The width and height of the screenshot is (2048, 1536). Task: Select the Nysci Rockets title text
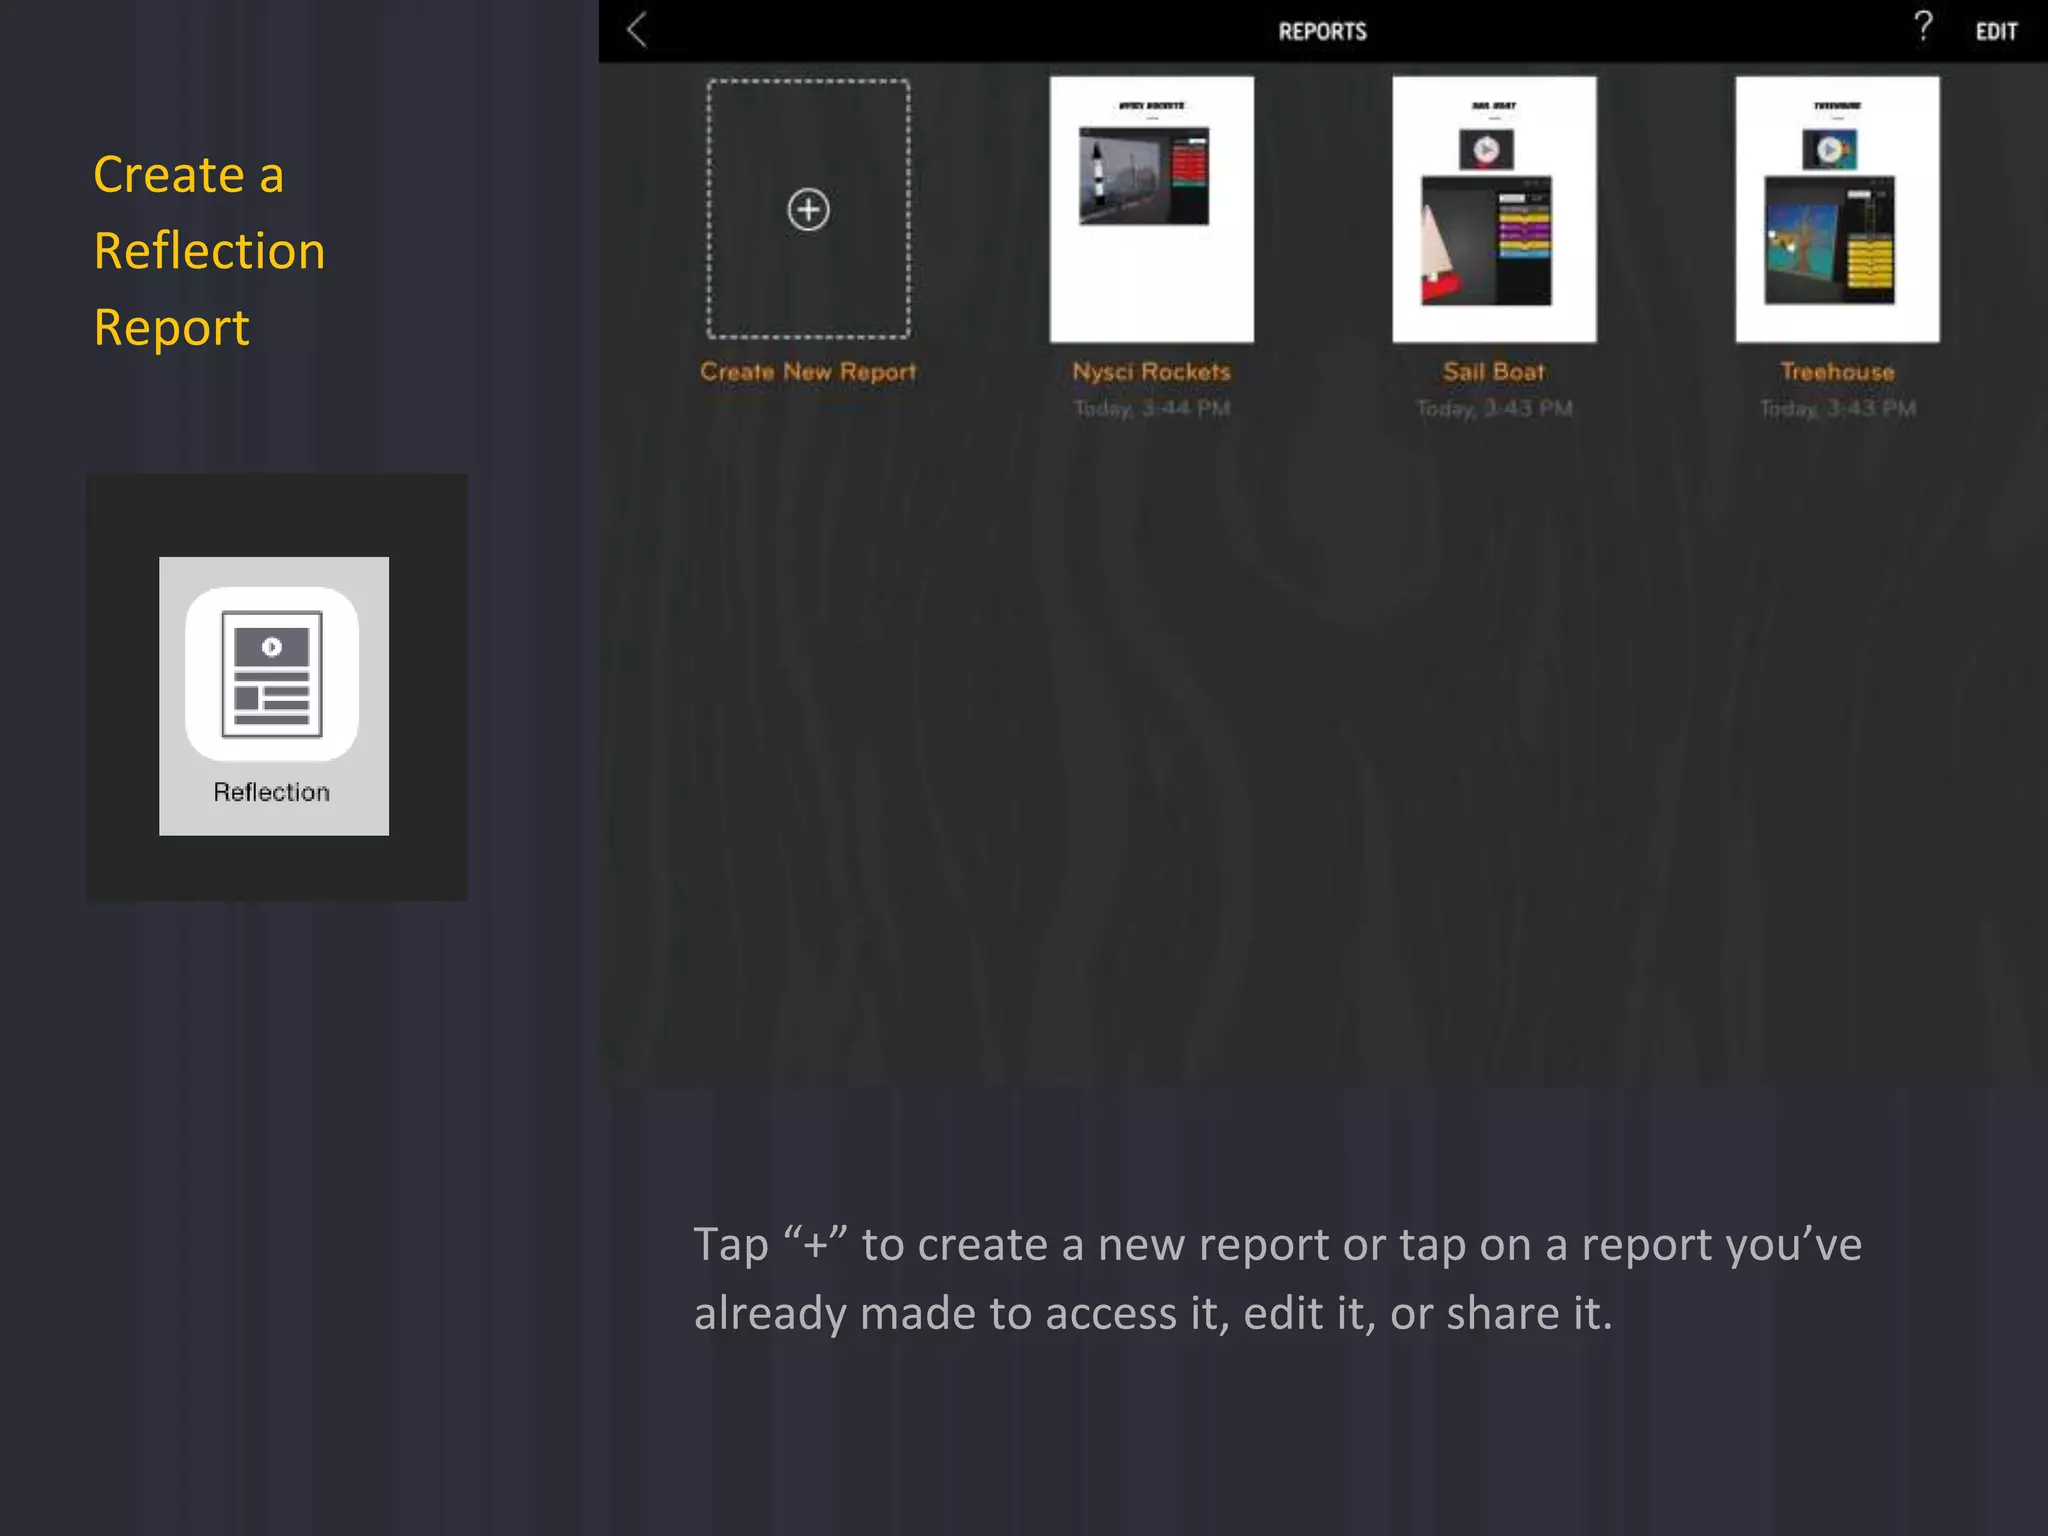1151,372
